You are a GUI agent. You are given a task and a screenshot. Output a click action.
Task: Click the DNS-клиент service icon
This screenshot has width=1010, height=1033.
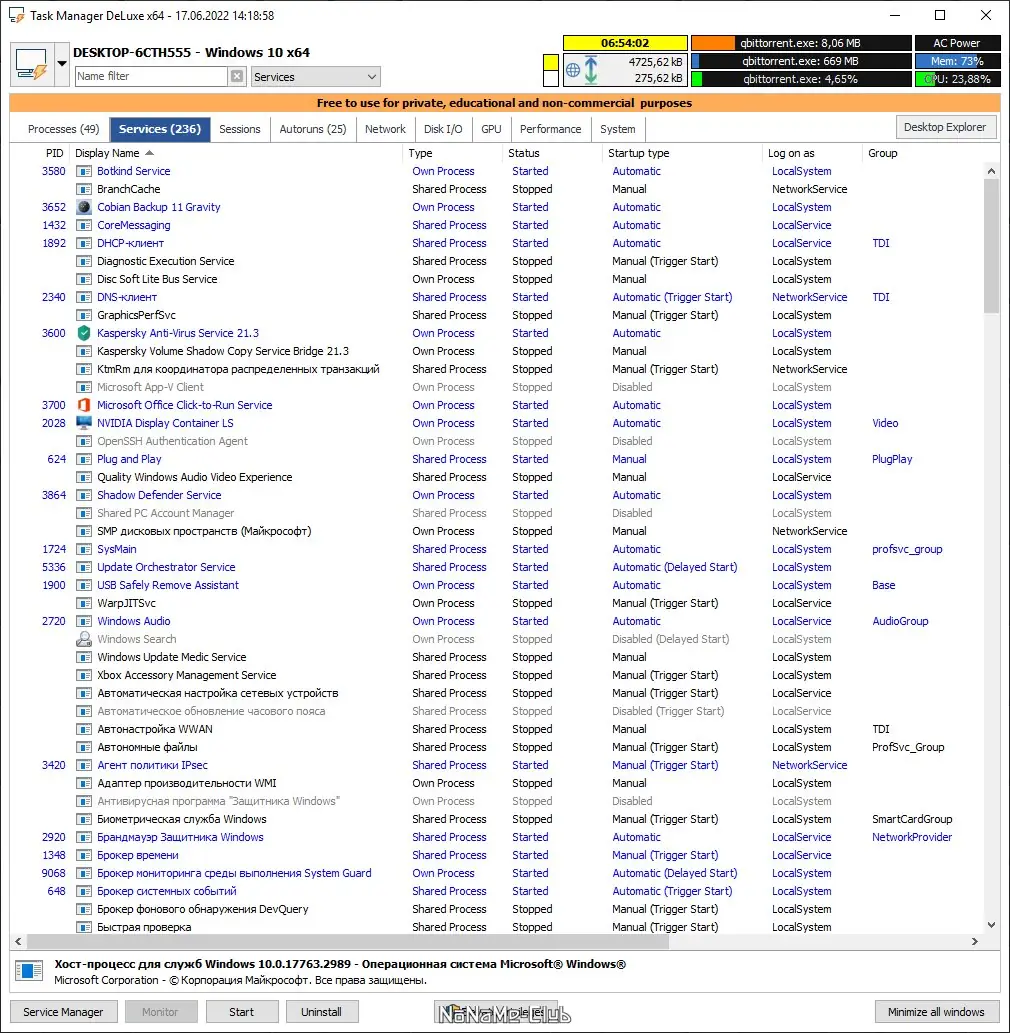84,297
